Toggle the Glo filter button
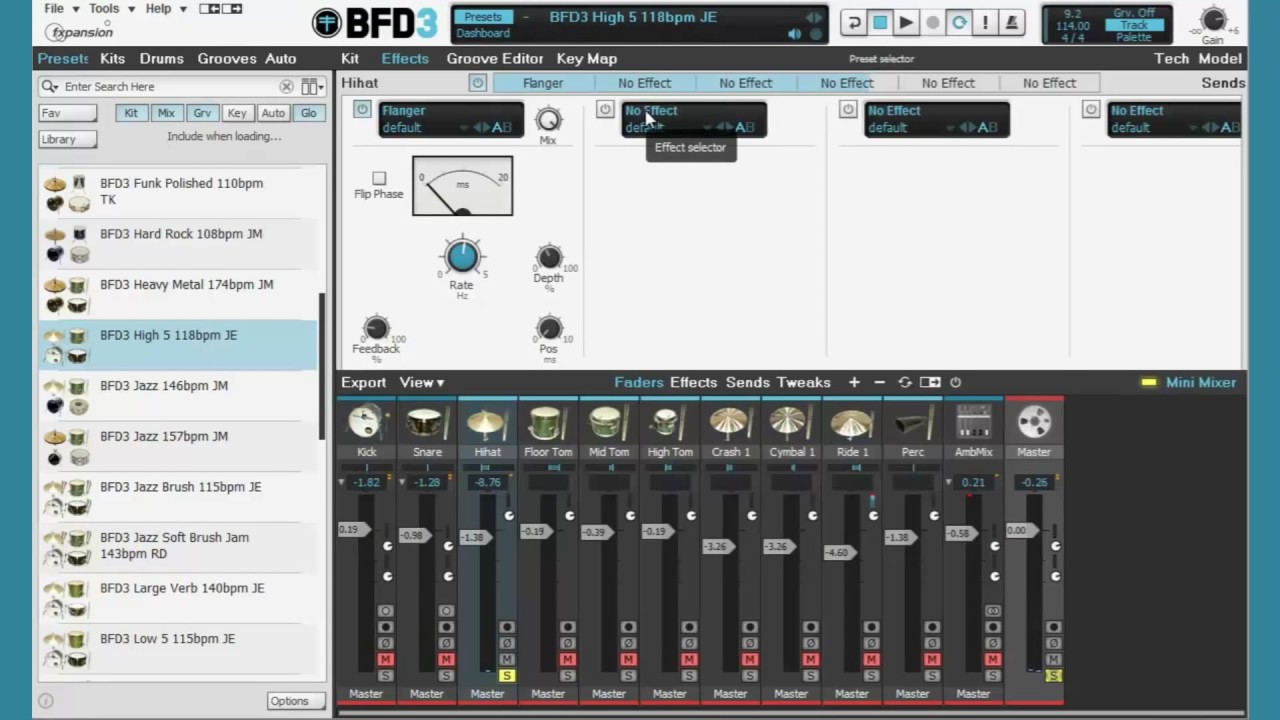The image size is (1280, 720). point(309,113)
